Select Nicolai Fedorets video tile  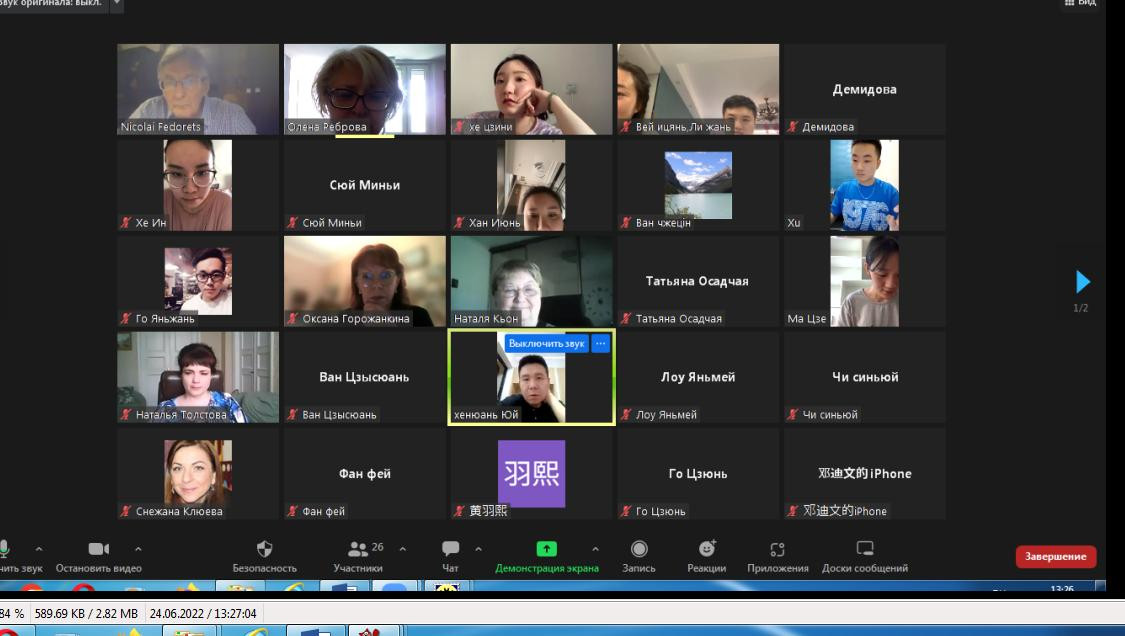pos(198,89)
